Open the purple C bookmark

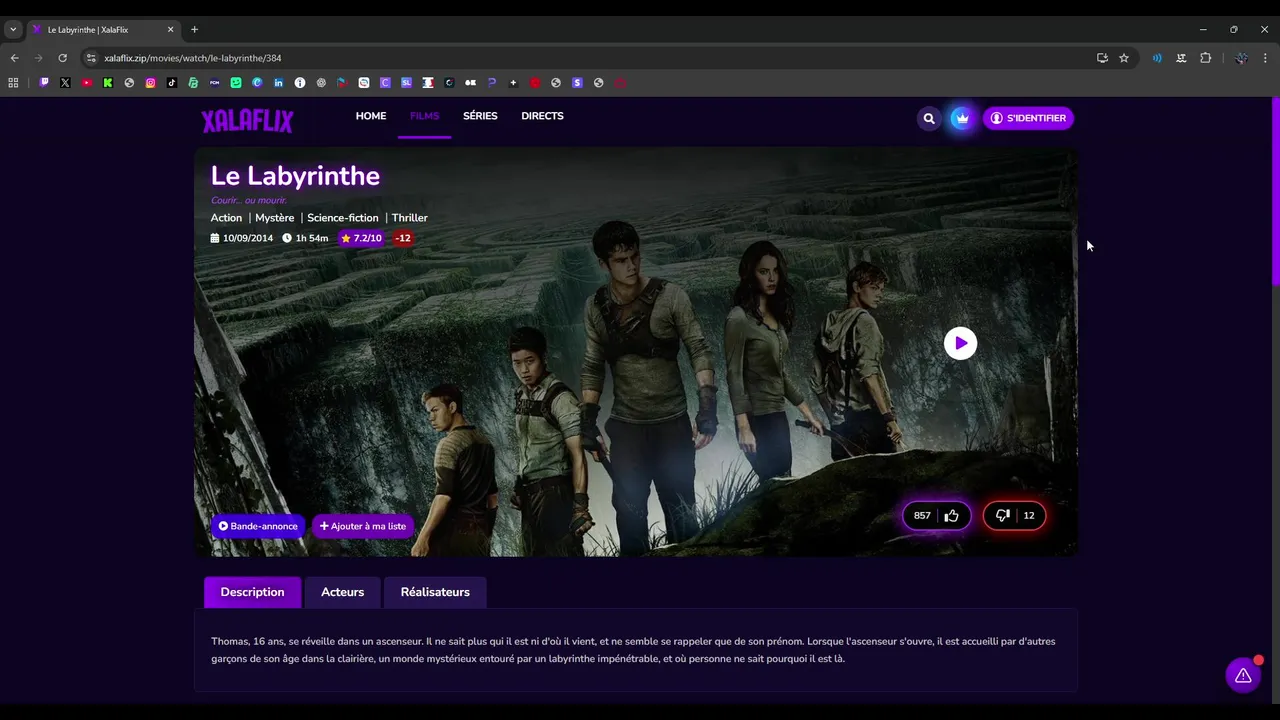(x=385, y=83)
